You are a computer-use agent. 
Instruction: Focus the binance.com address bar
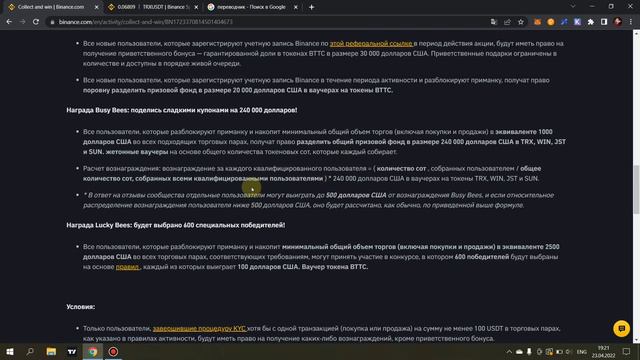(x=269, y=22)
